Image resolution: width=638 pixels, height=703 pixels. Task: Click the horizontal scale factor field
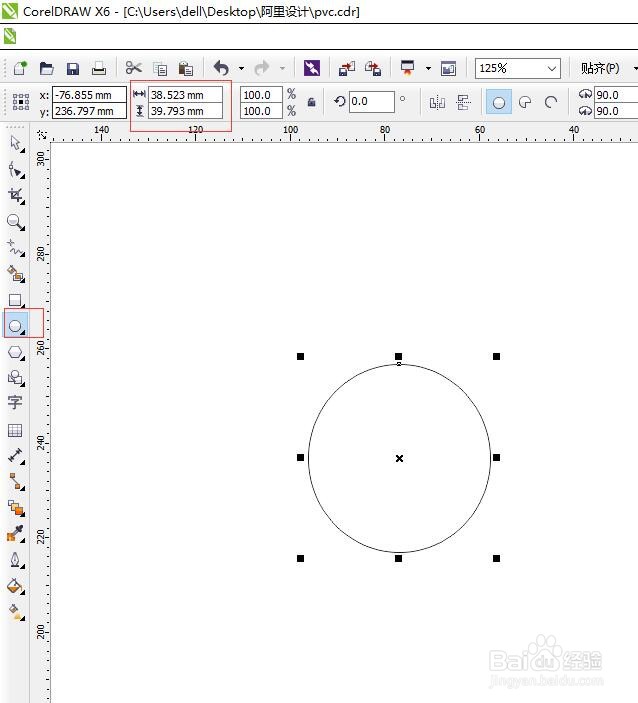(x=261, y=95)
